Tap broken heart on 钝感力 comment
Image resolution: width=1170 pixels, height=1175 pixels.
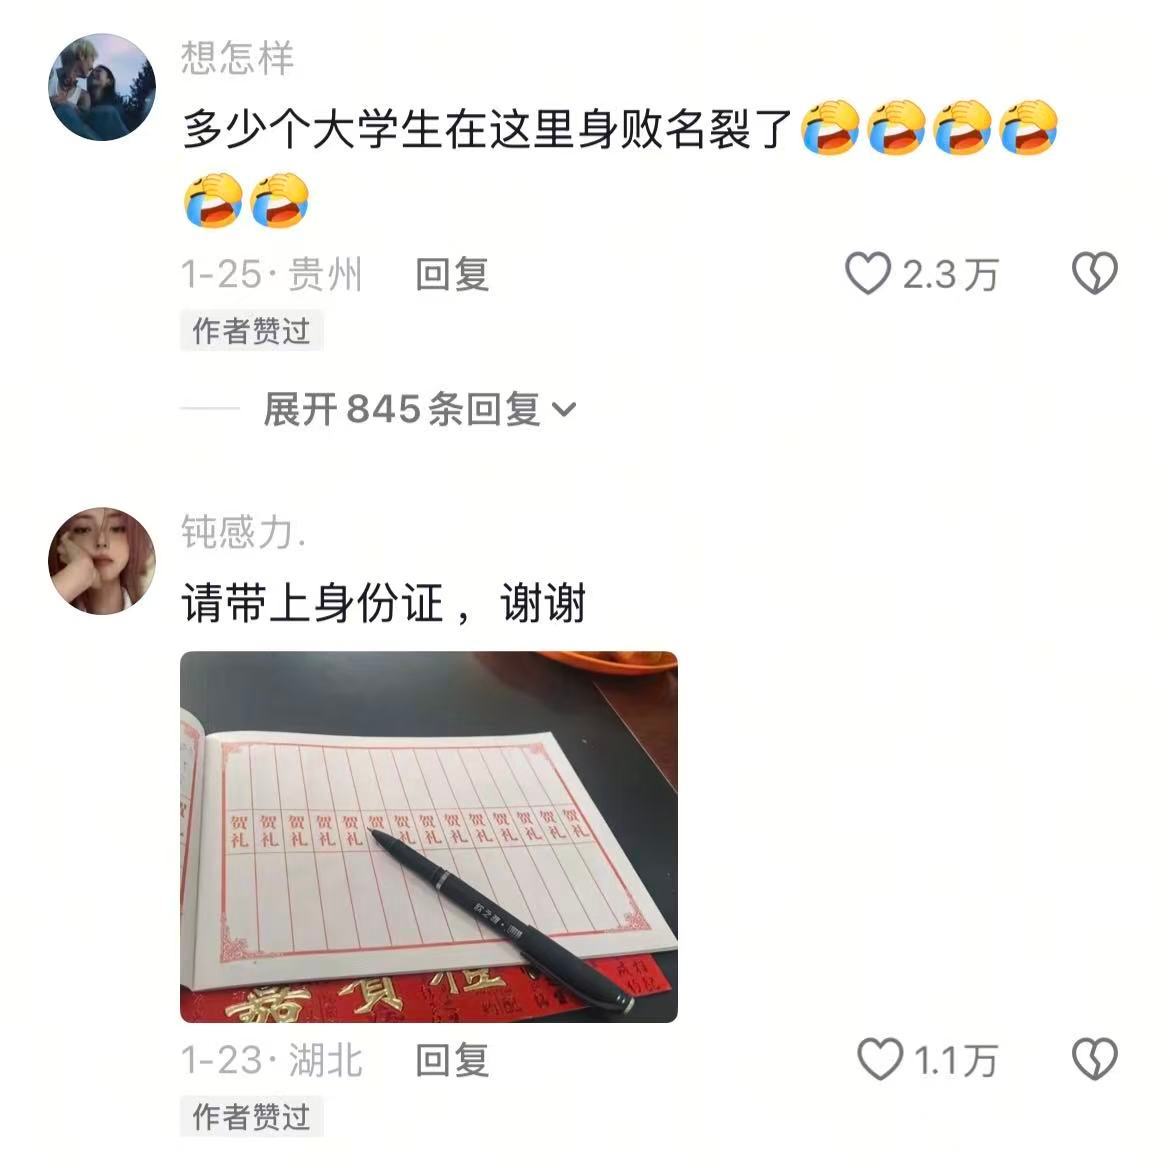pyautogui.click(x=1094, y=1059)
